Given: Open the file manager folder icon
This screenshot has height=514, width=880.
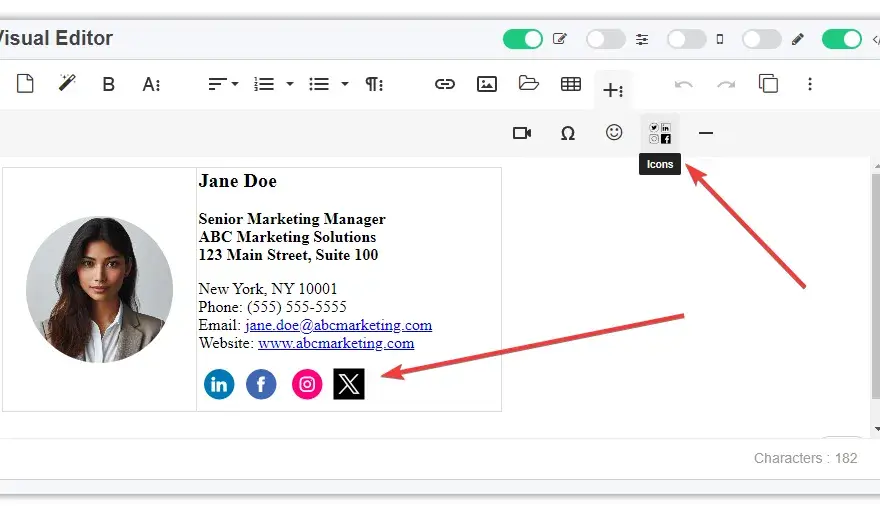Looking at the screenshot, I should coord(528,84).
